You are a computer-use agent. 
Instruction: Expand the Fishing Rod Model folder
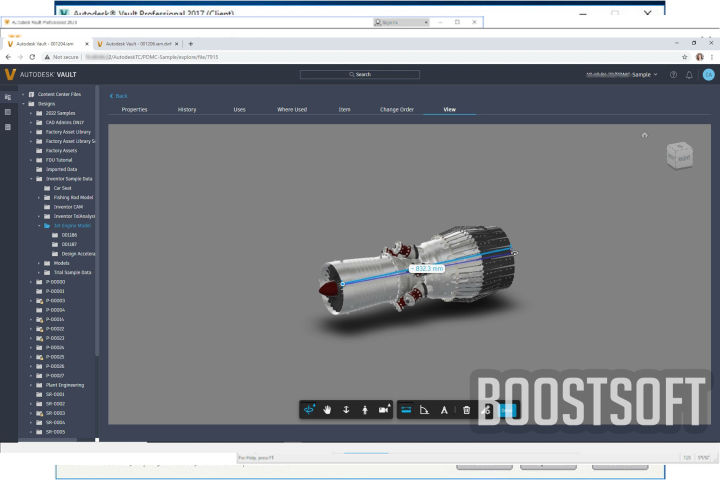(x=39, y=198)
